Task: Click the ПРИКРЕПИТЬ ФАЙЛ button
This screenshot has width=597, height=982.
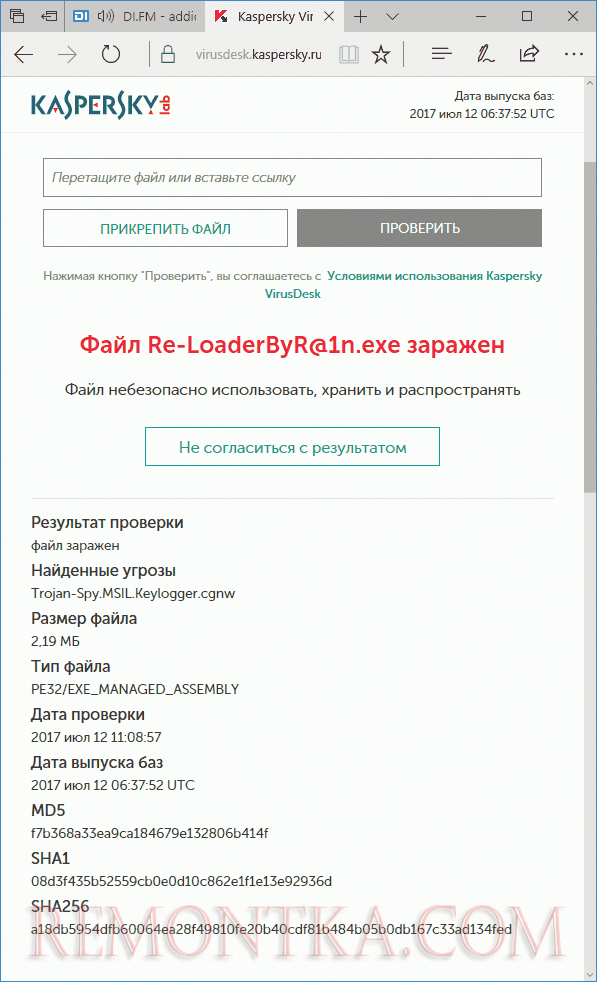Action: tap(165, 229)
